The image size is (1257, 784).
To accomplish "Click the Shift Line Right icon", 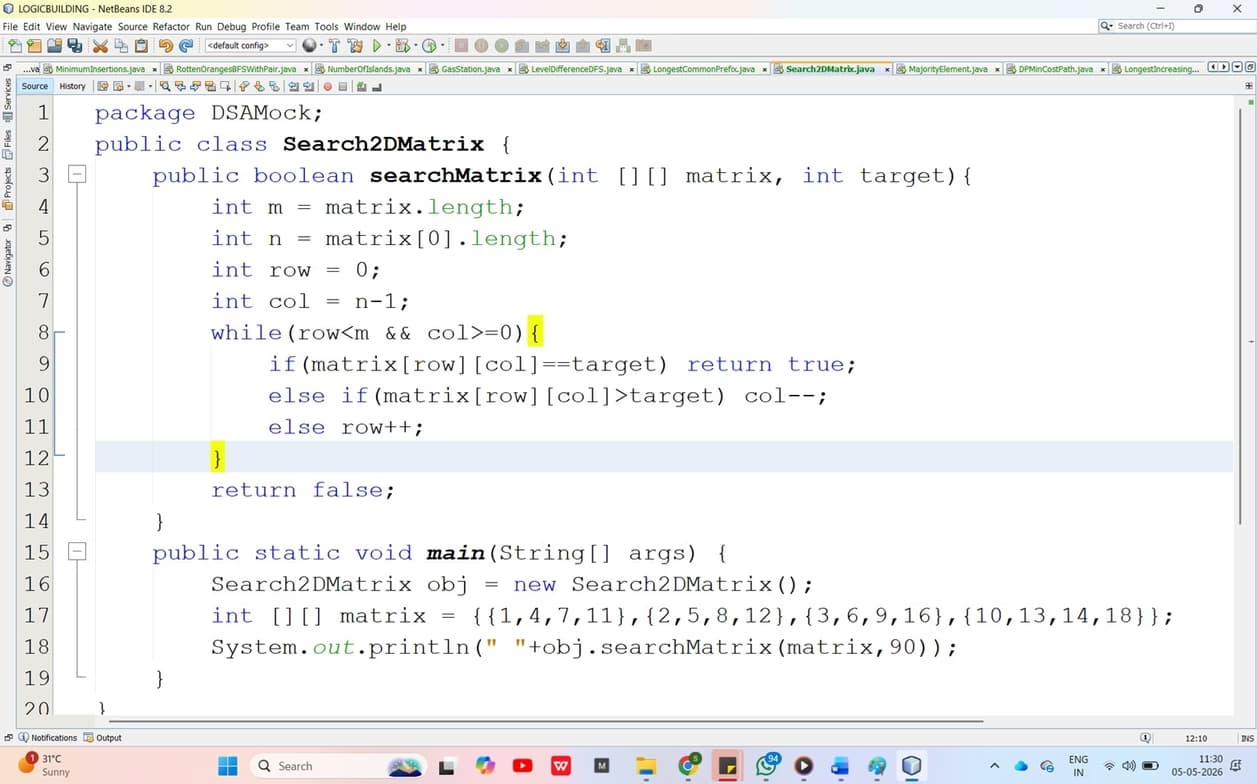I will tap(308, 86).
